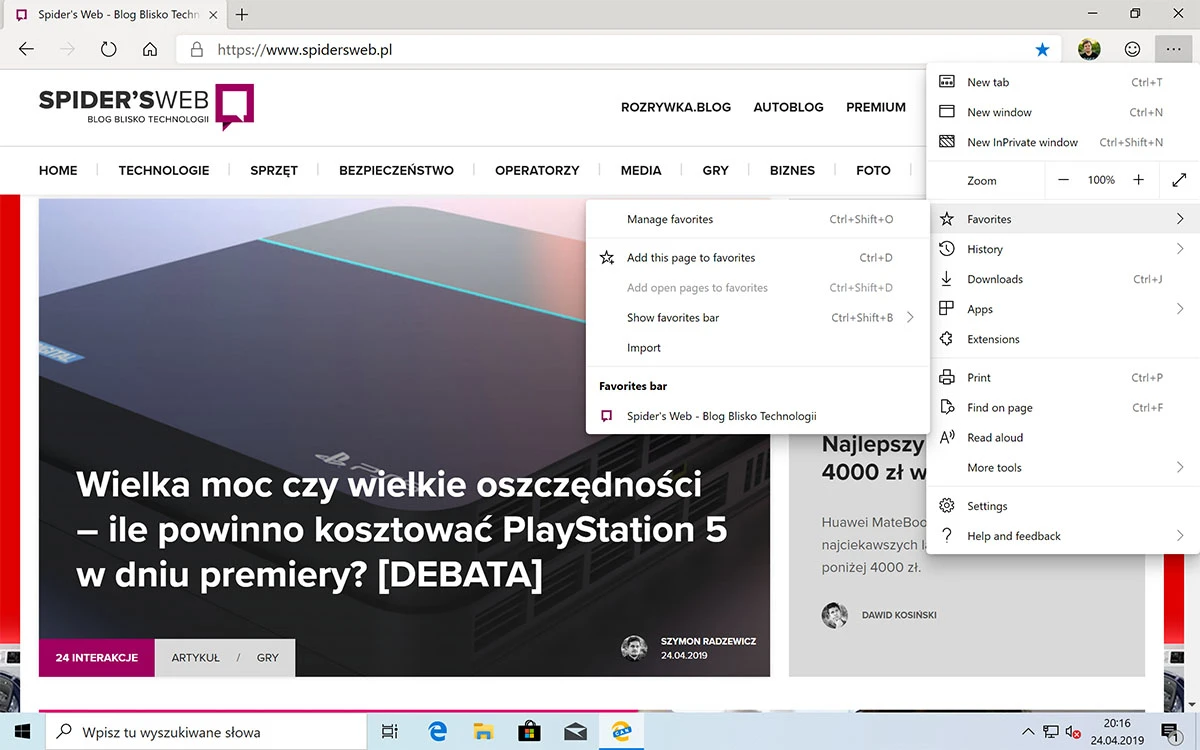The height and width of the screenshot is (750, 1200).
Task: Open File Explorer from the taskbar
Action: [x=483, y=732]
